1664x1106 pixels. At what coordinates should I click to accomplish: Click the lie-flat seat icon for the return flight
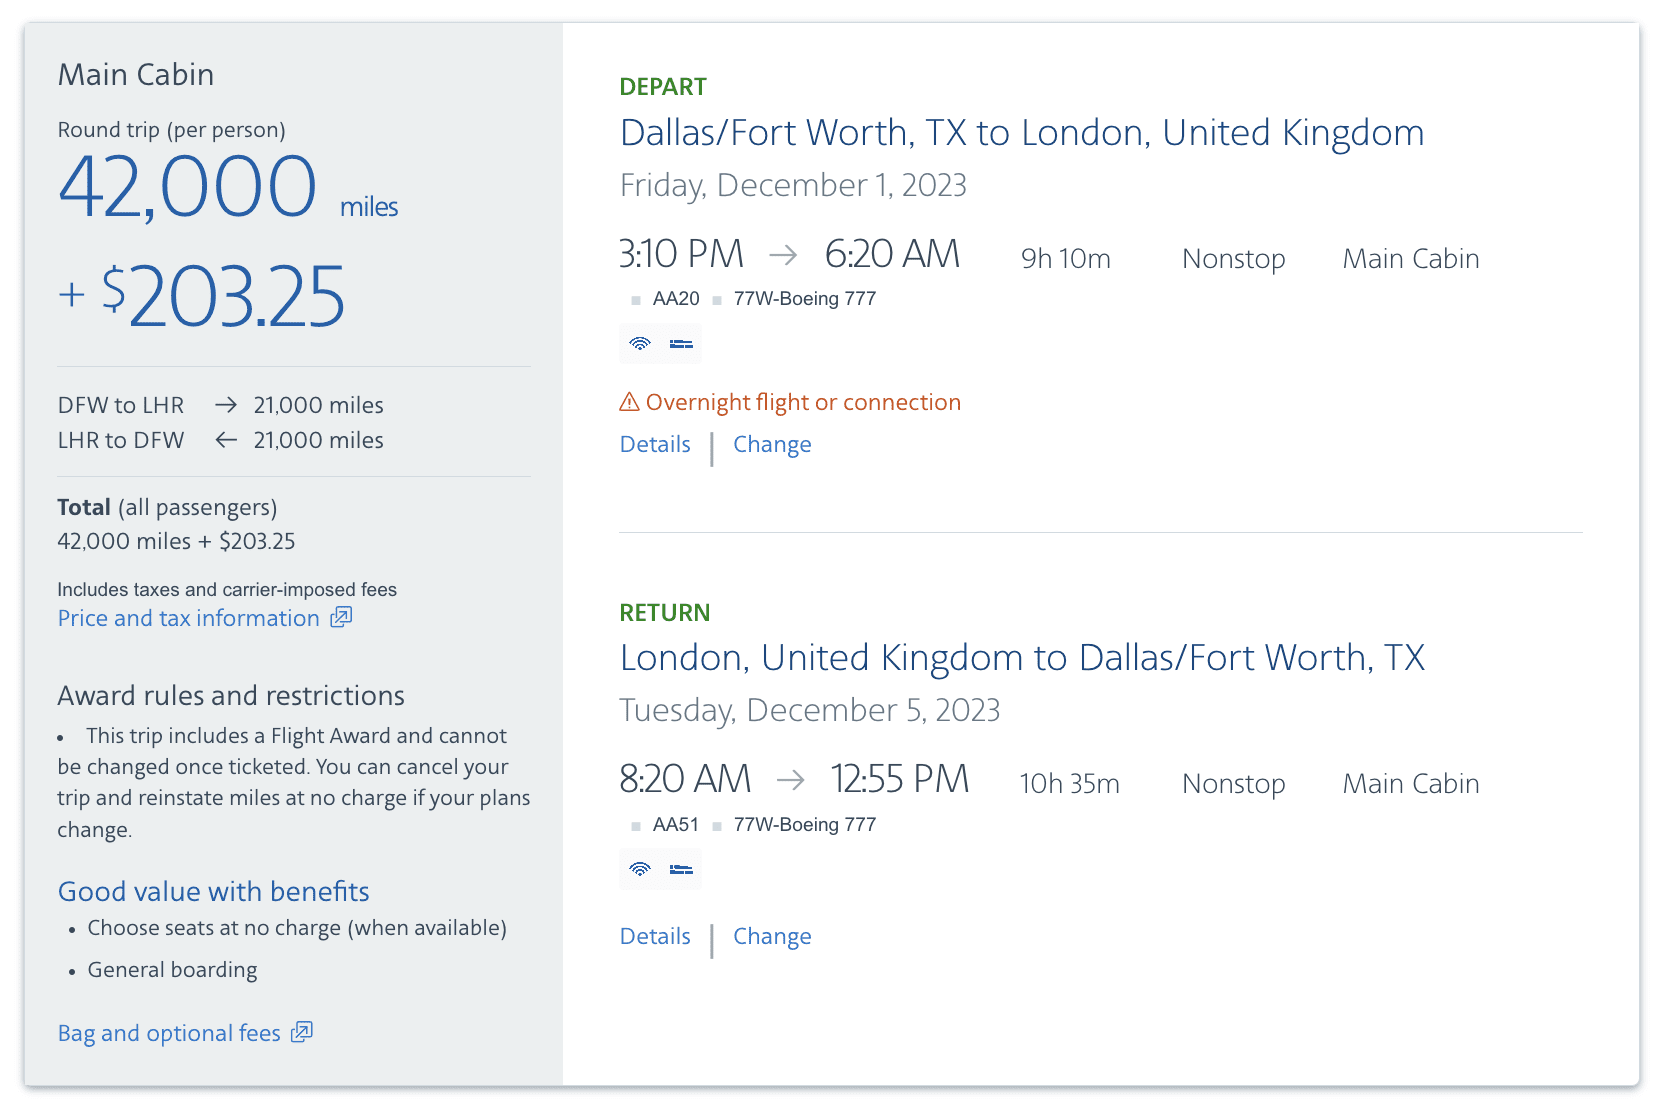(x=680, y=869)
